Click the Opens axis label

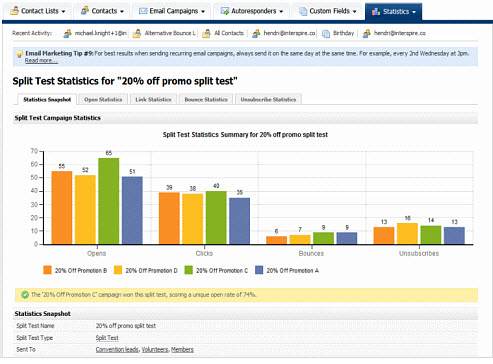tap(96, 253)
